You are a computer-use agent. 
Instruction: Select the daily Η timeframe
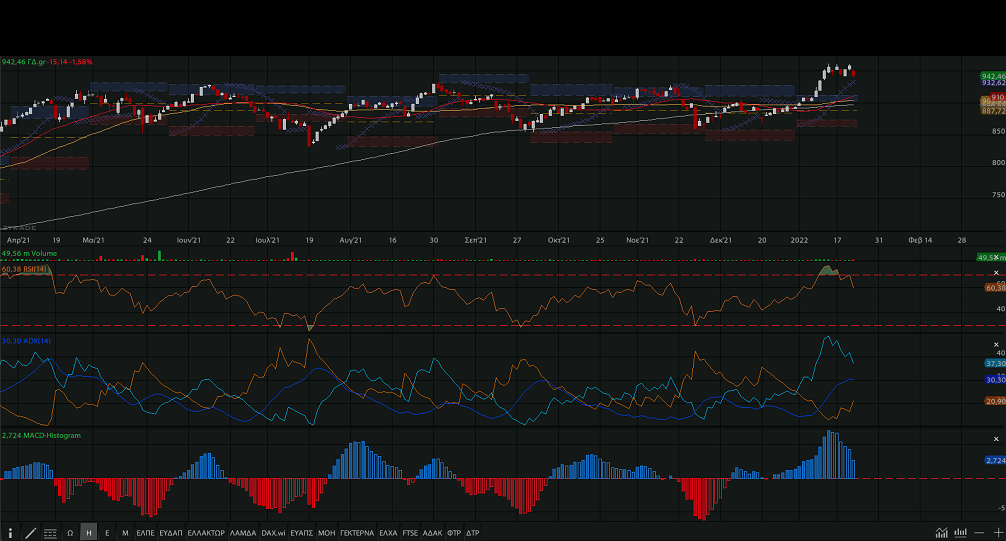point(89,533)
